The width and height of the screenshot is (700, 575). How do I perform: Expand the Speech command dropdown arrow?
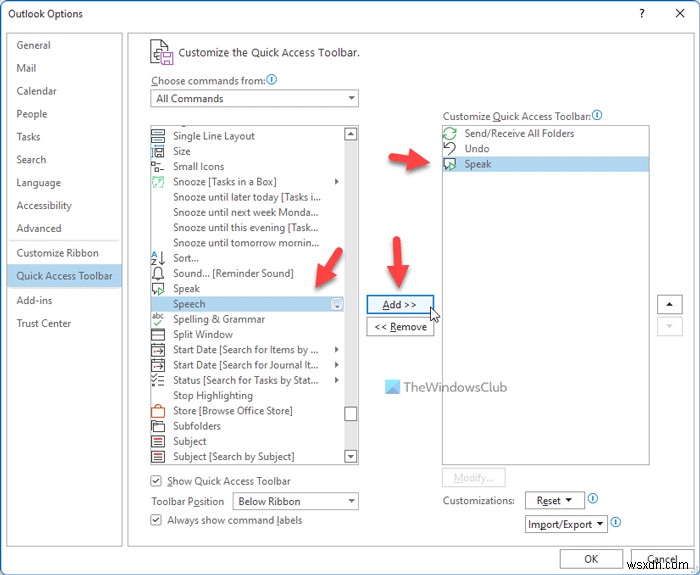tap(337, 304)
